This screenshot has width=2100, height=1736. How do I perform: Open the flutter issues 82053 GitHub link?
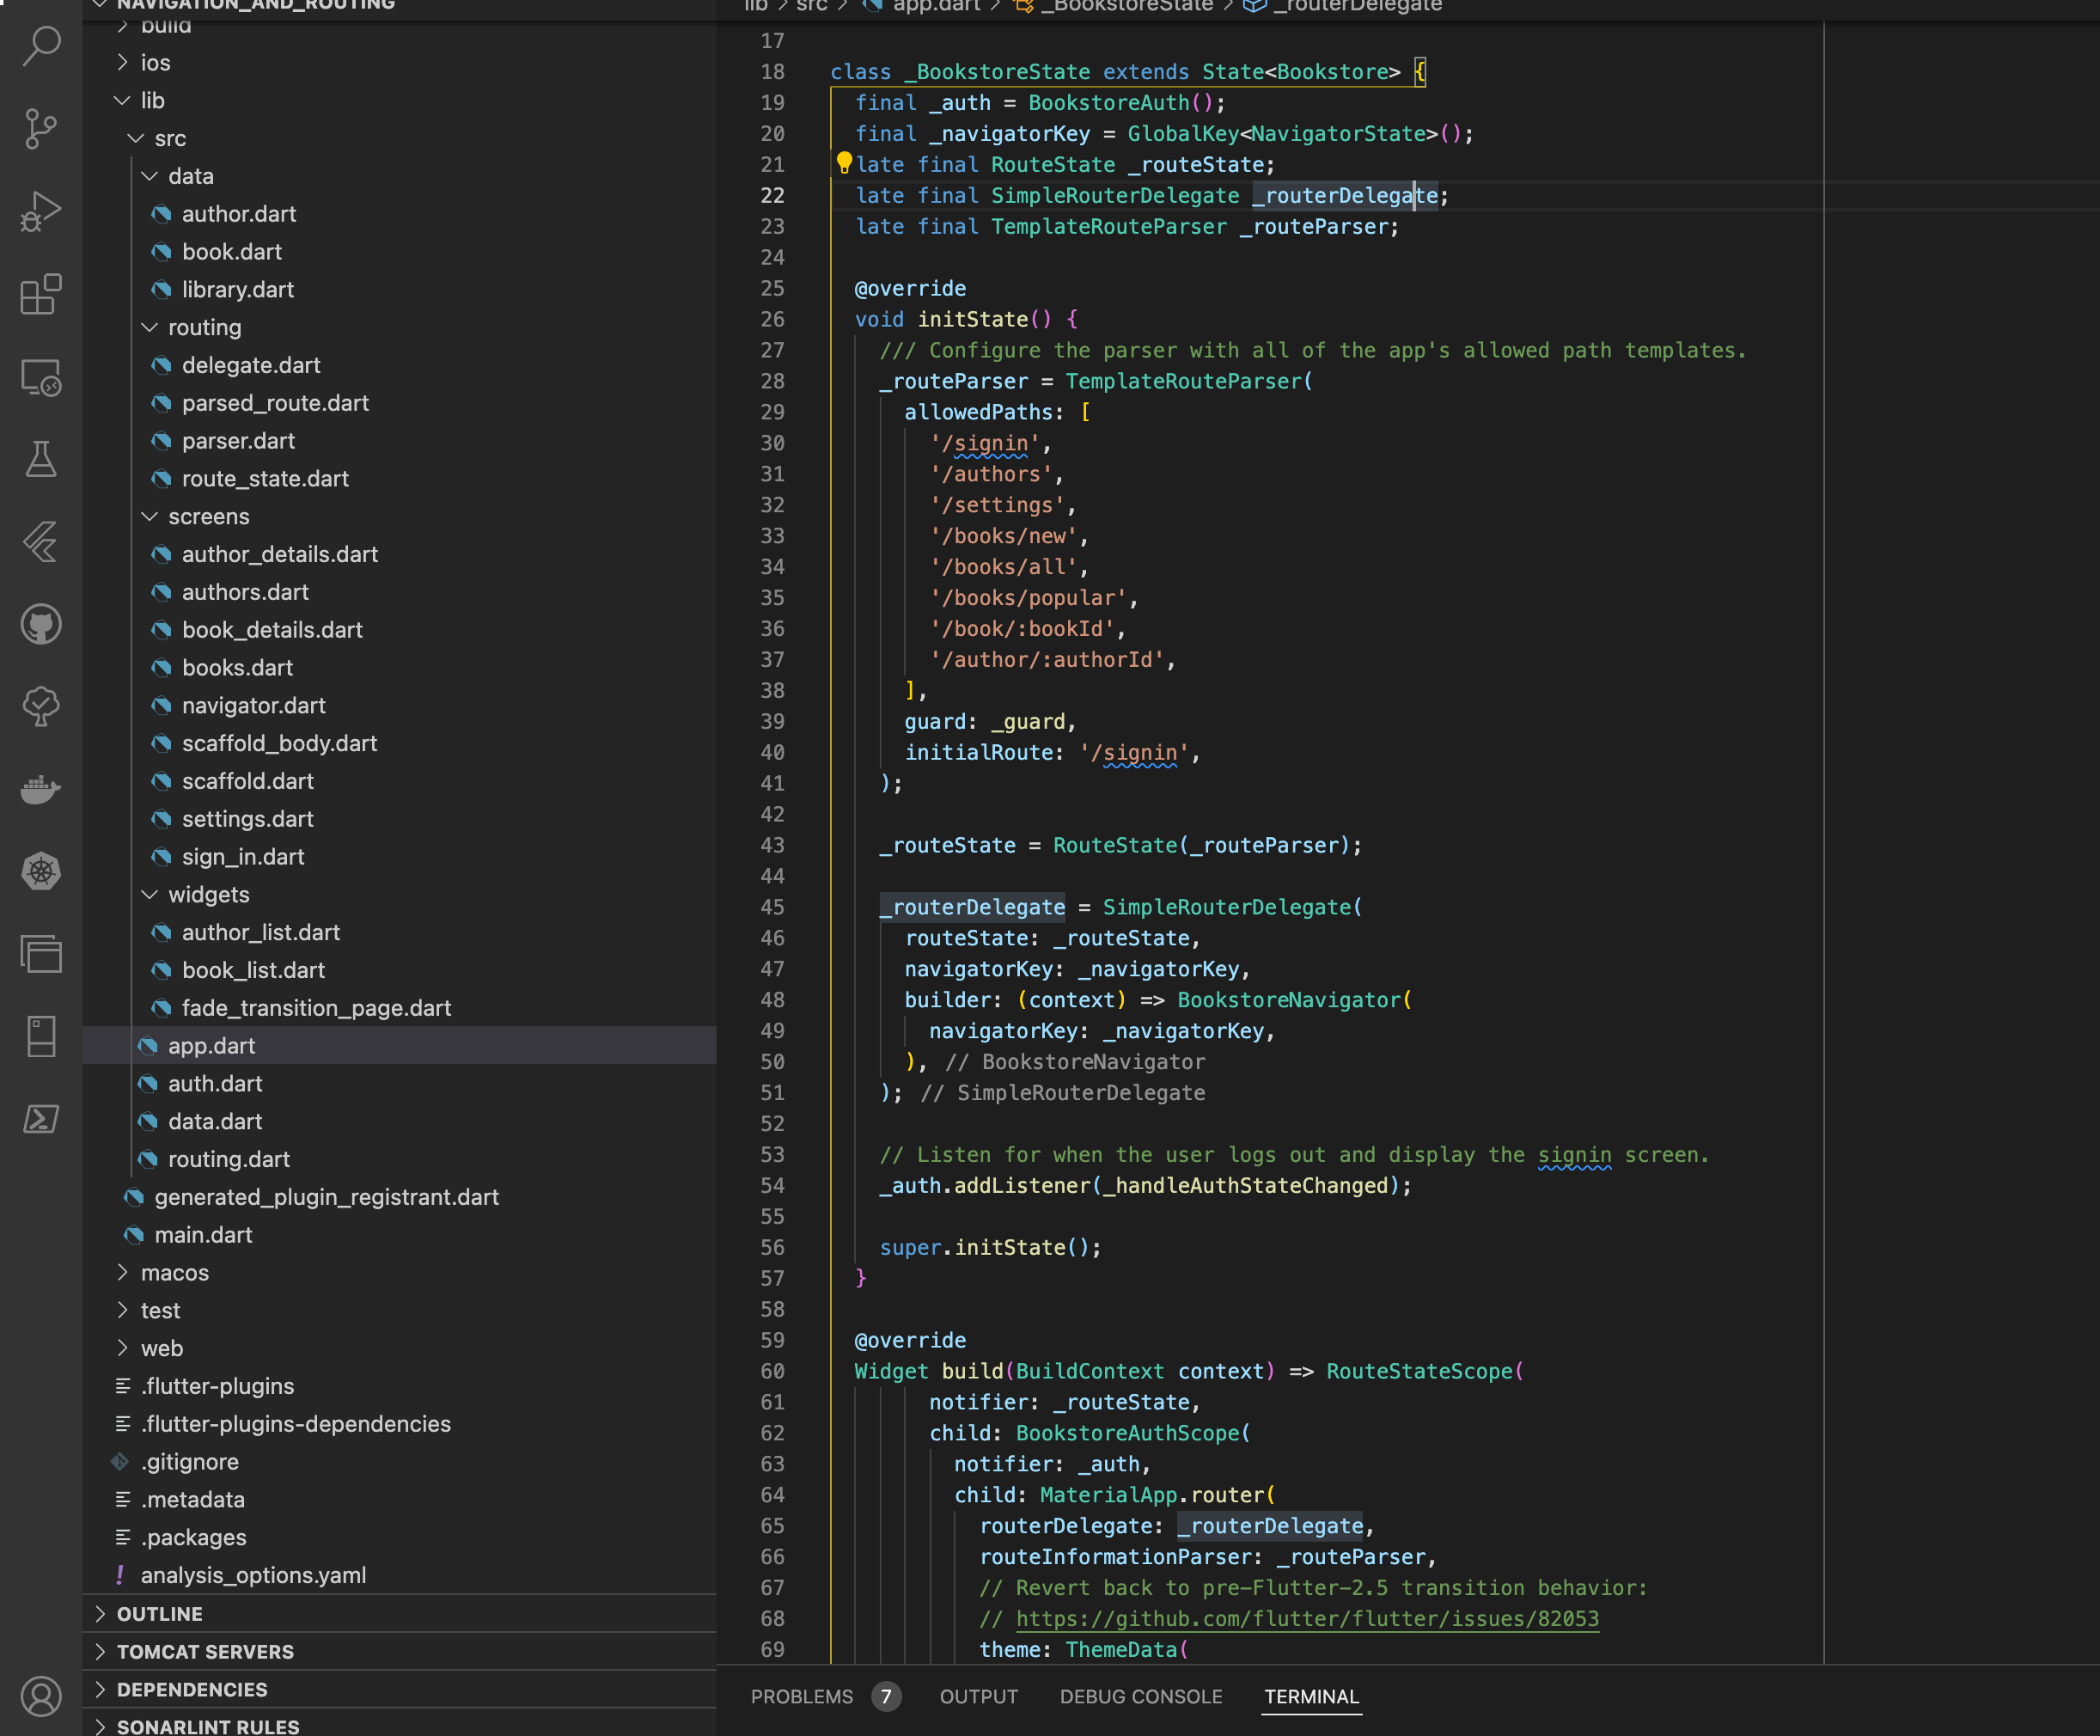coord(1307,1619)
